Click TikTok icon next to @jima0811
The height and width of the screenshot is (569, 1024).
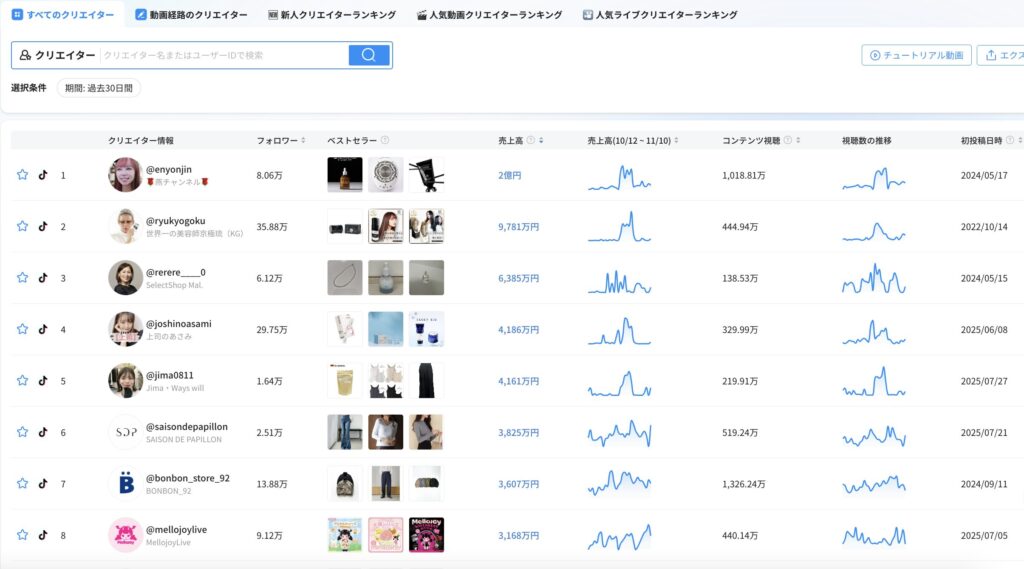click(x=43, y=381)
